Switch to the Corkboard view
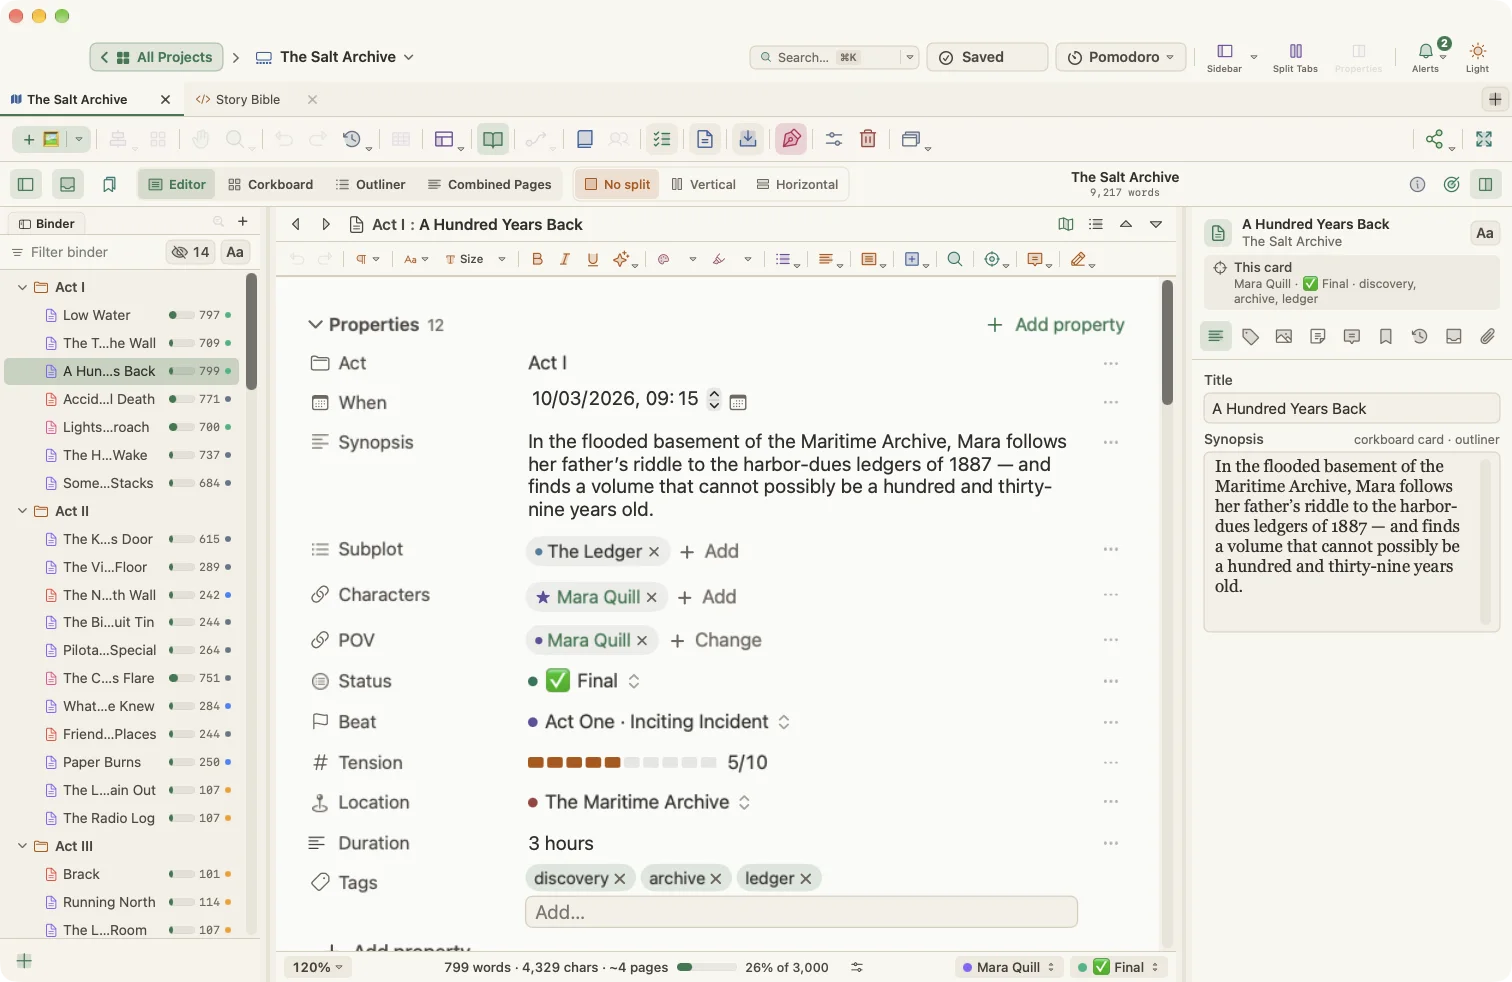Image resolution: width=1512 pixels, height=982 pixels. 270,184
